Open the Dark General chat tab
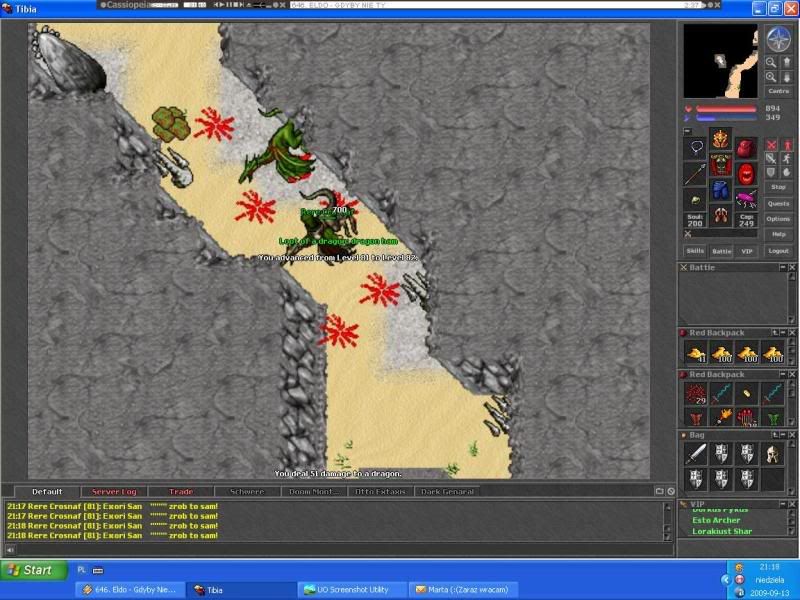Screen dimensions: 800x600 pos(447,492)
